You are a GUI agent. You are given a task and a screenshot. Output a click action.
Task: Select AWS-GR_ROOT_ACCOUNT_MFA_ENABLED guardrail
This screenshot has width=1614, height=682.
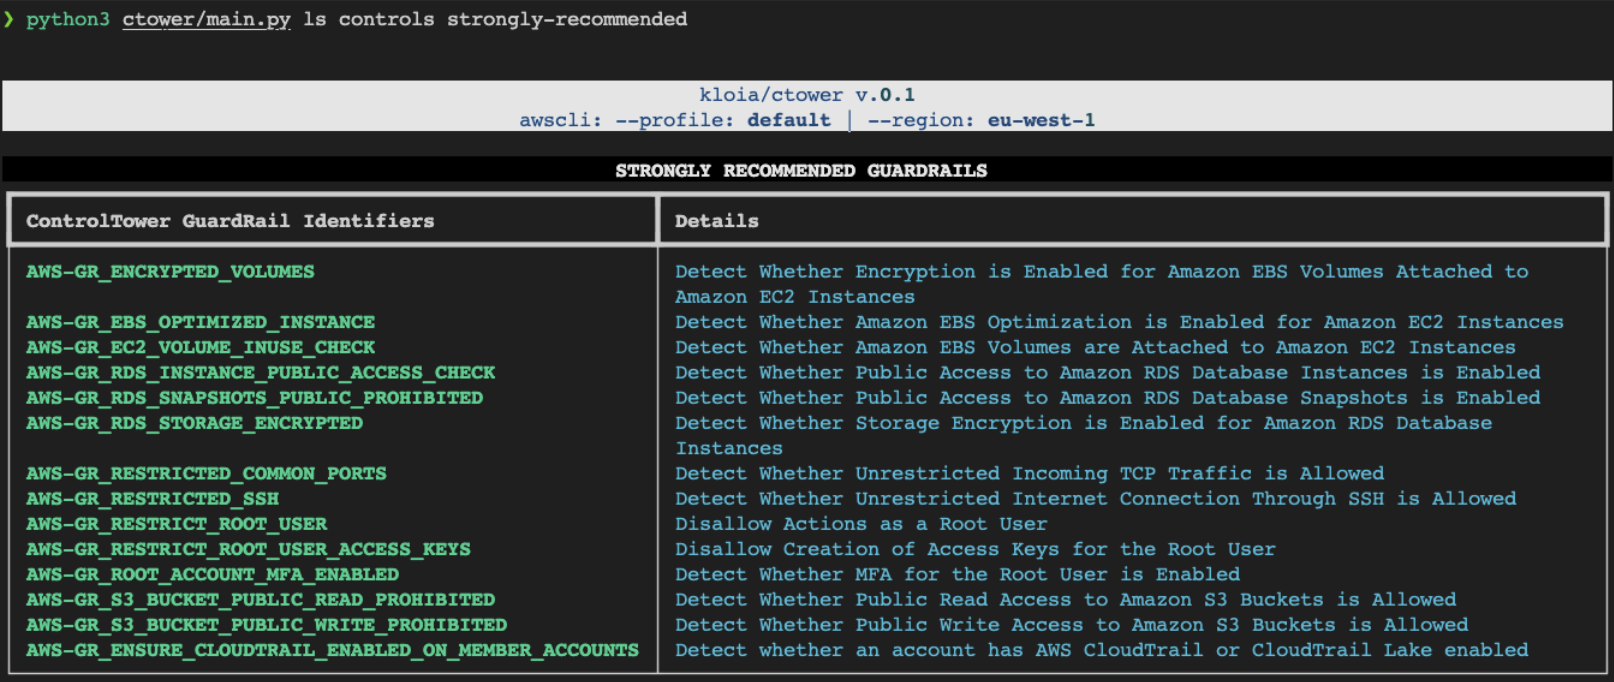(x=212, y=574)
